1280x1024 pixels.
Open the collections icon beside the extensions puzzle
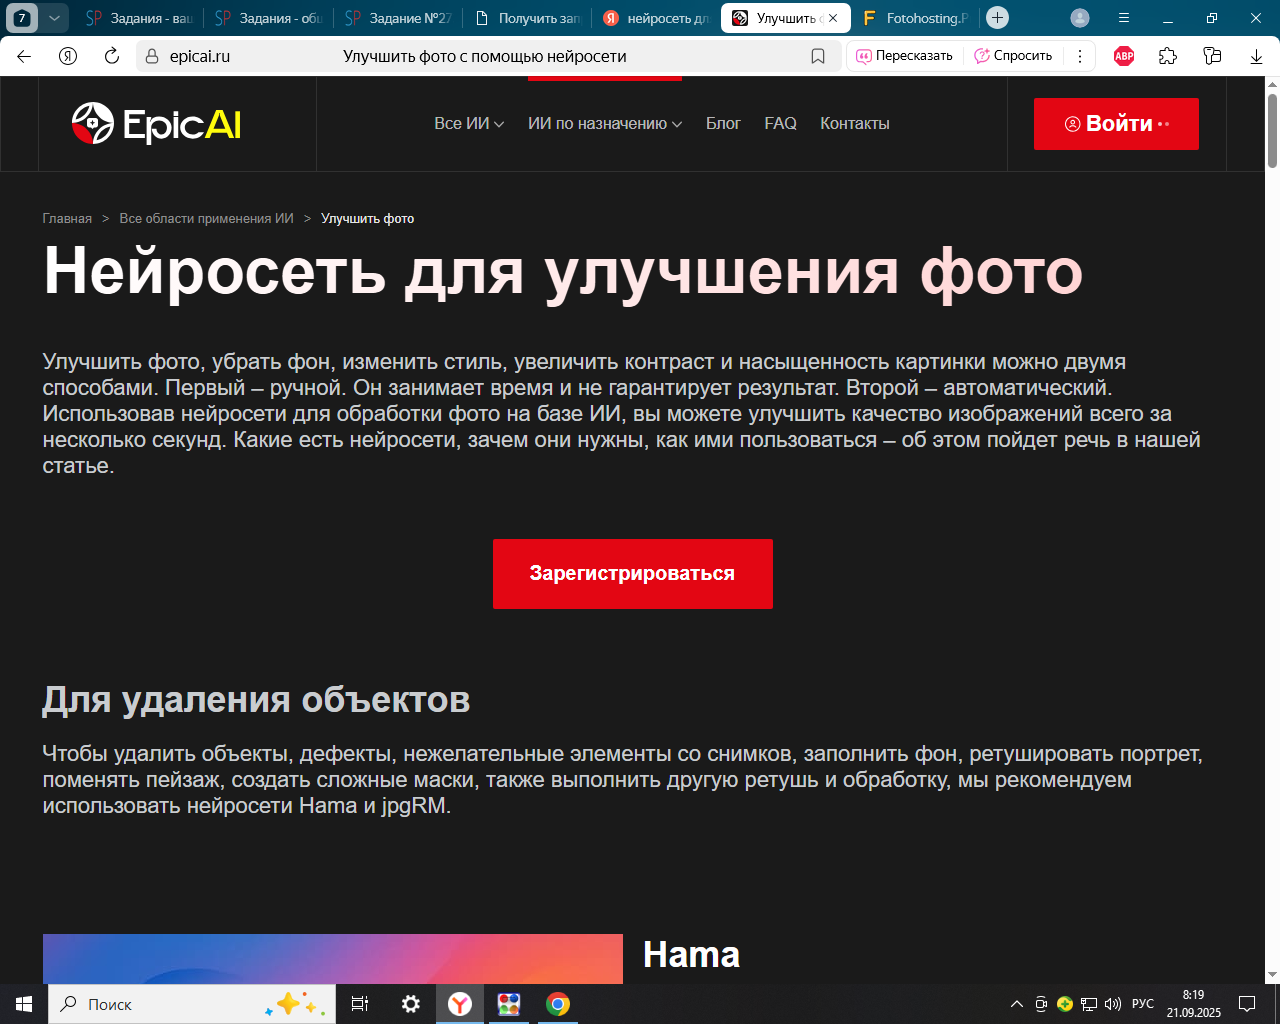point(1212,56)
